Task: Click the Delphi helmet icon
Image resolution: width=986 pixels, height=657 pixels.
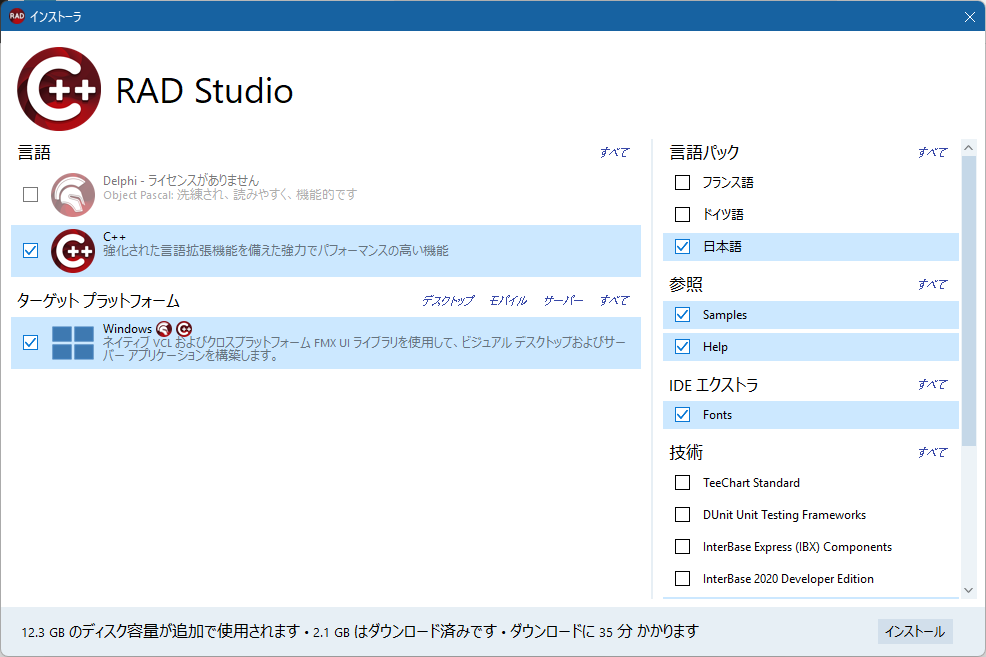Action: point(73,194)
